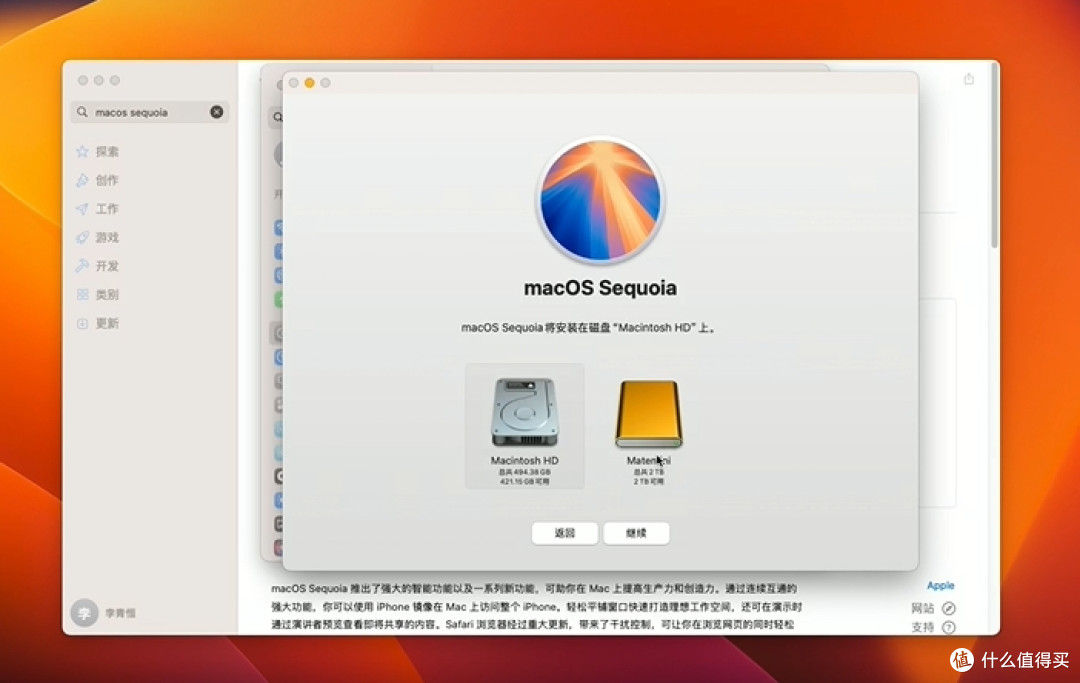This screenshot has height=683, width=1080.
Task: Click the App Store window vertical scrollbar
Action: tap(994, 155)
